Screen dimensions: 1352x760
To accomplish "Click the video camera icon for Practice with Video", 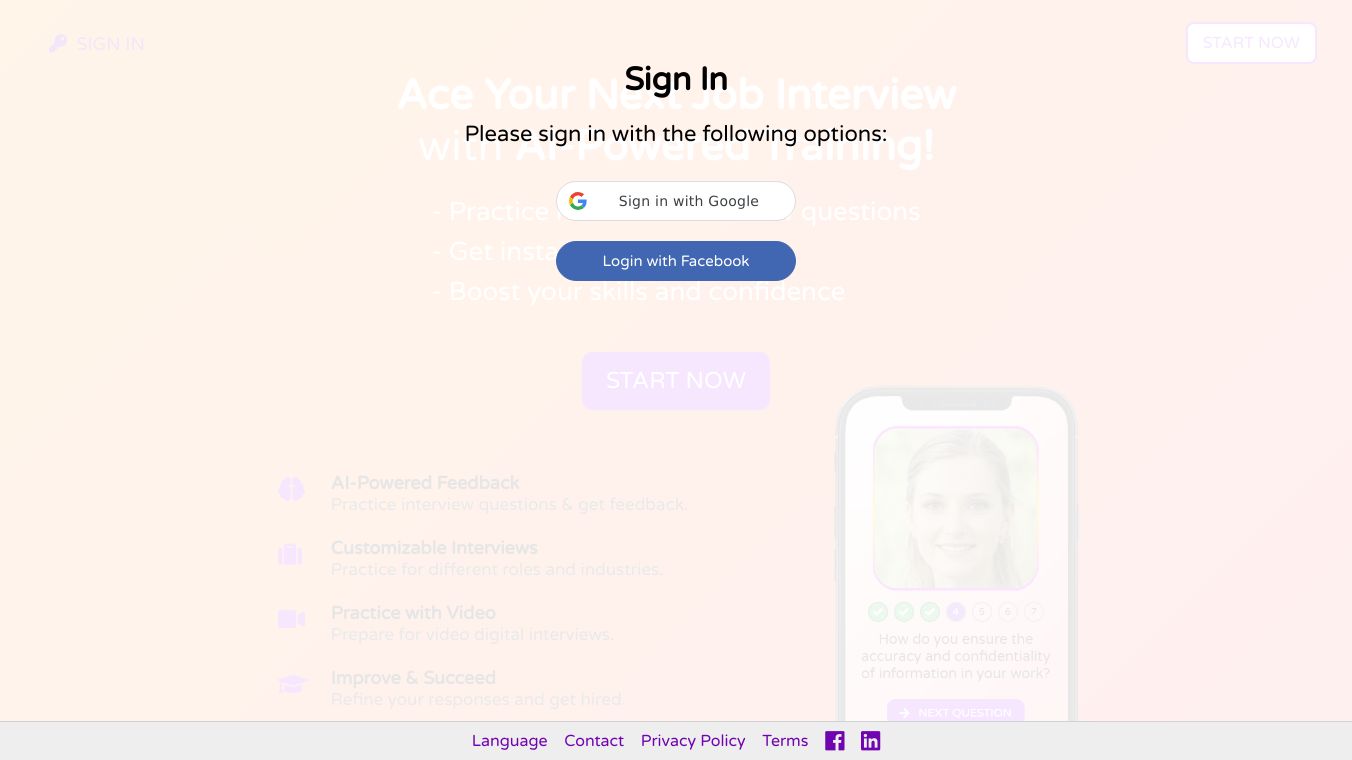I will click(x=291, y=619).
